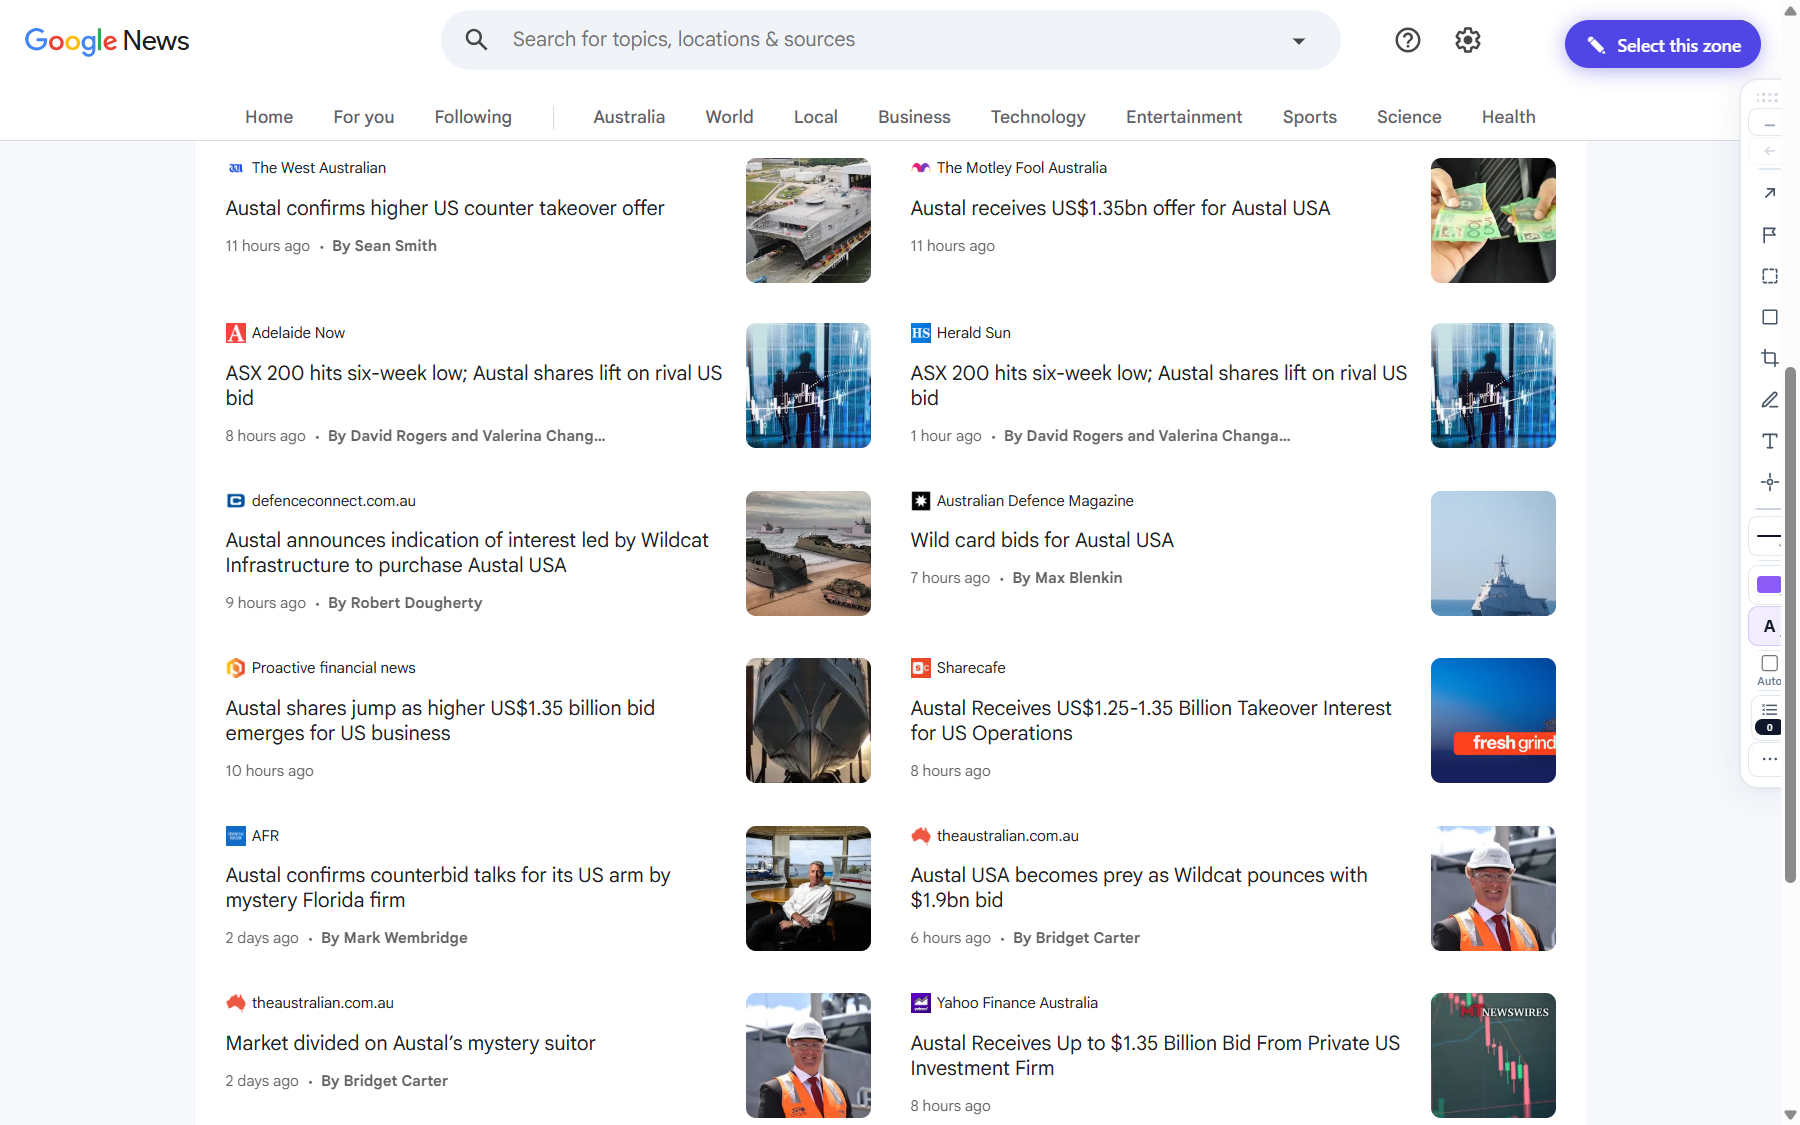Expand the search options dropdown arrow
The width and height of the screenshot is (1800, 1125).
point(1299,41)
